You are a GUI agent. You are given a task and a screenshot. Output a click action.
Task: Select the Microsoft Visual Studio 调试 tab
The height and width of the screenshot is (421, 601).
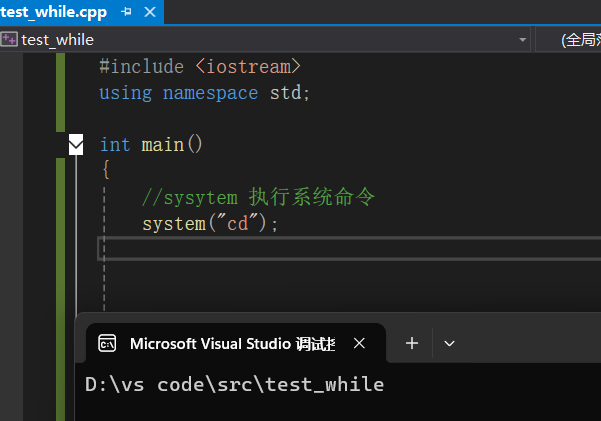point(232,343)
